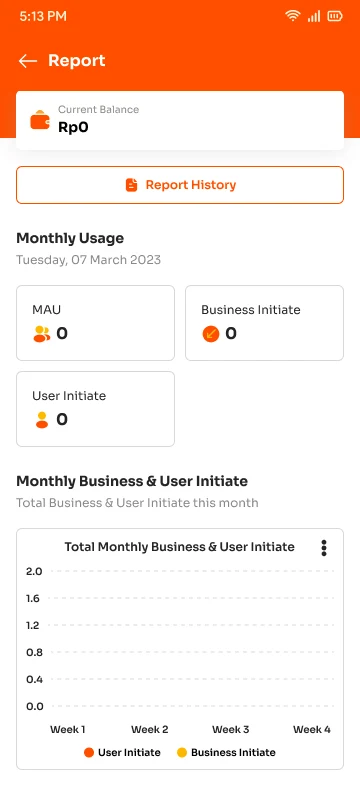This screenshot has width=360, height=800.
Task: Click the Monthly Business & User Initiate heading
Action: coord(132,481)
